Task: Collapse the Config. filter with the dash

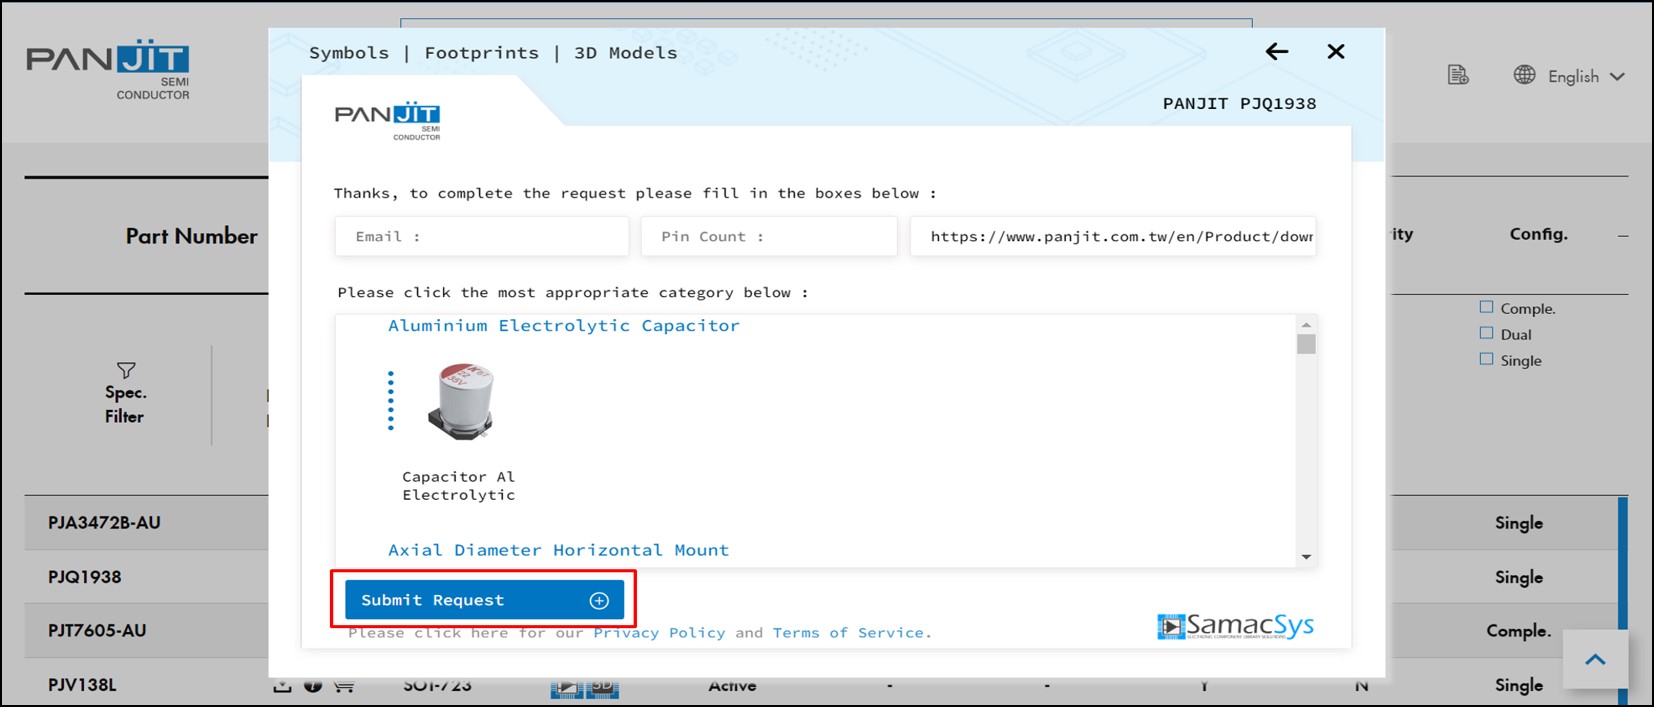Action: [1622, 236]
